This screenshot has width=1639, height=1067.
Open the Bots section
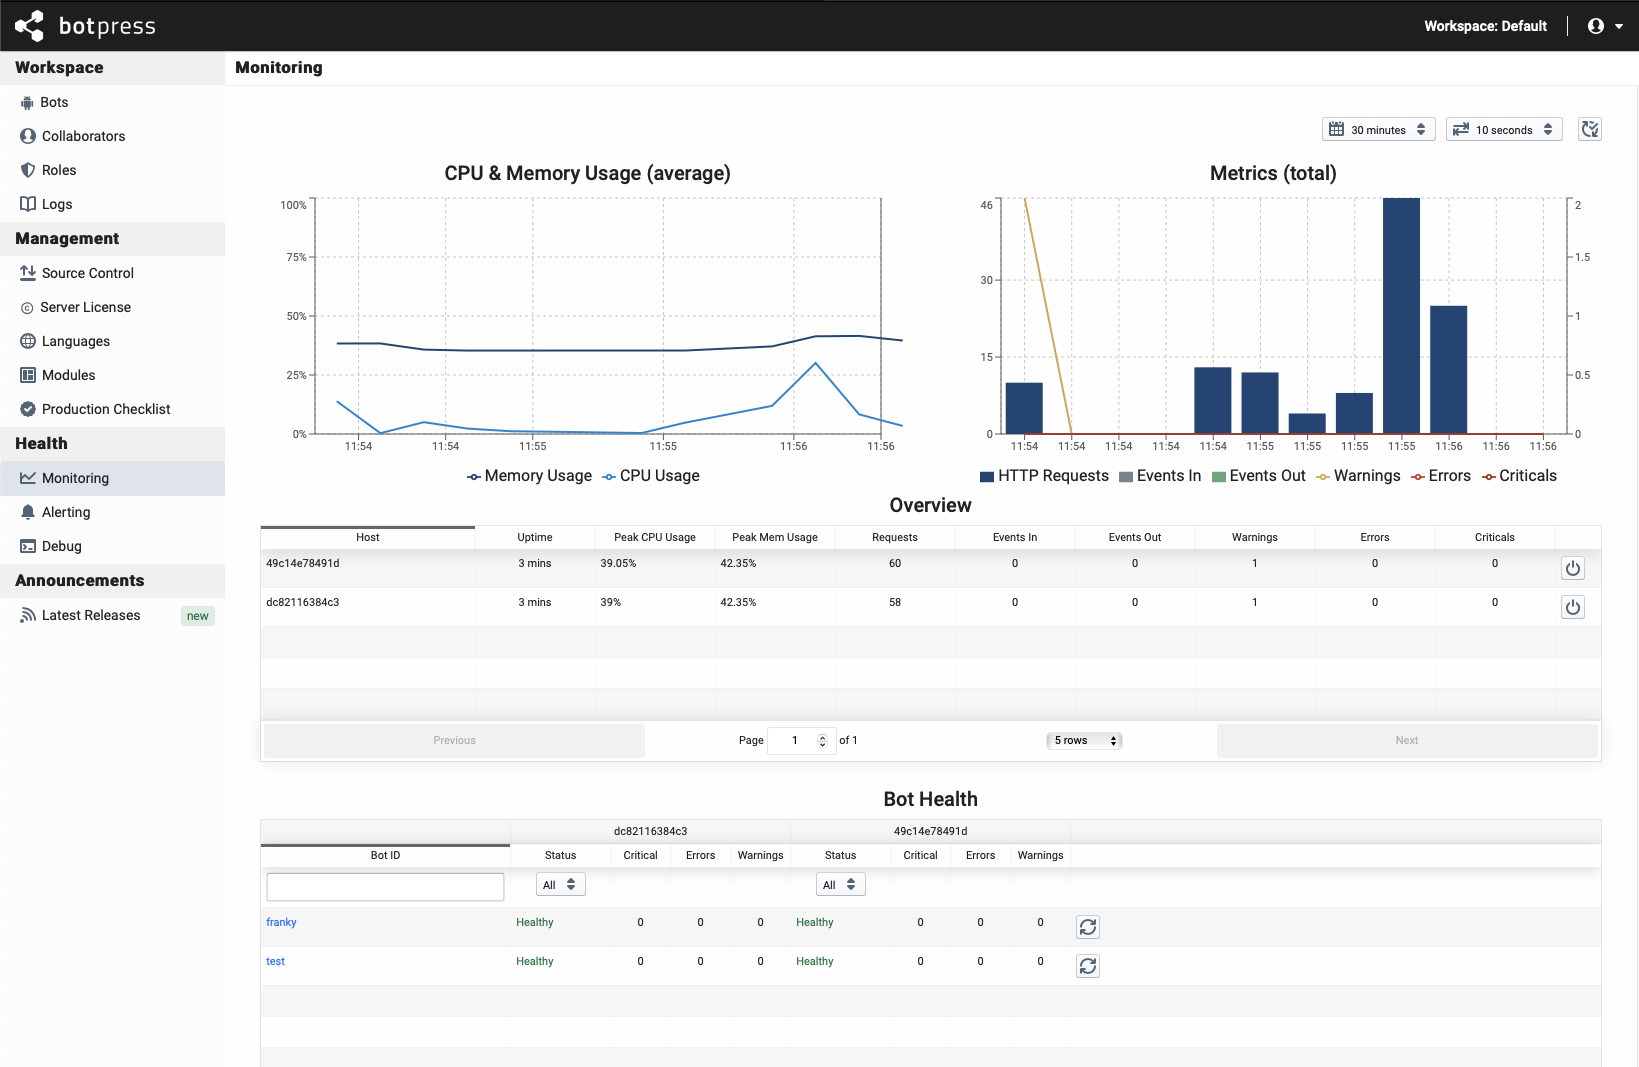[x=54, y=102]
